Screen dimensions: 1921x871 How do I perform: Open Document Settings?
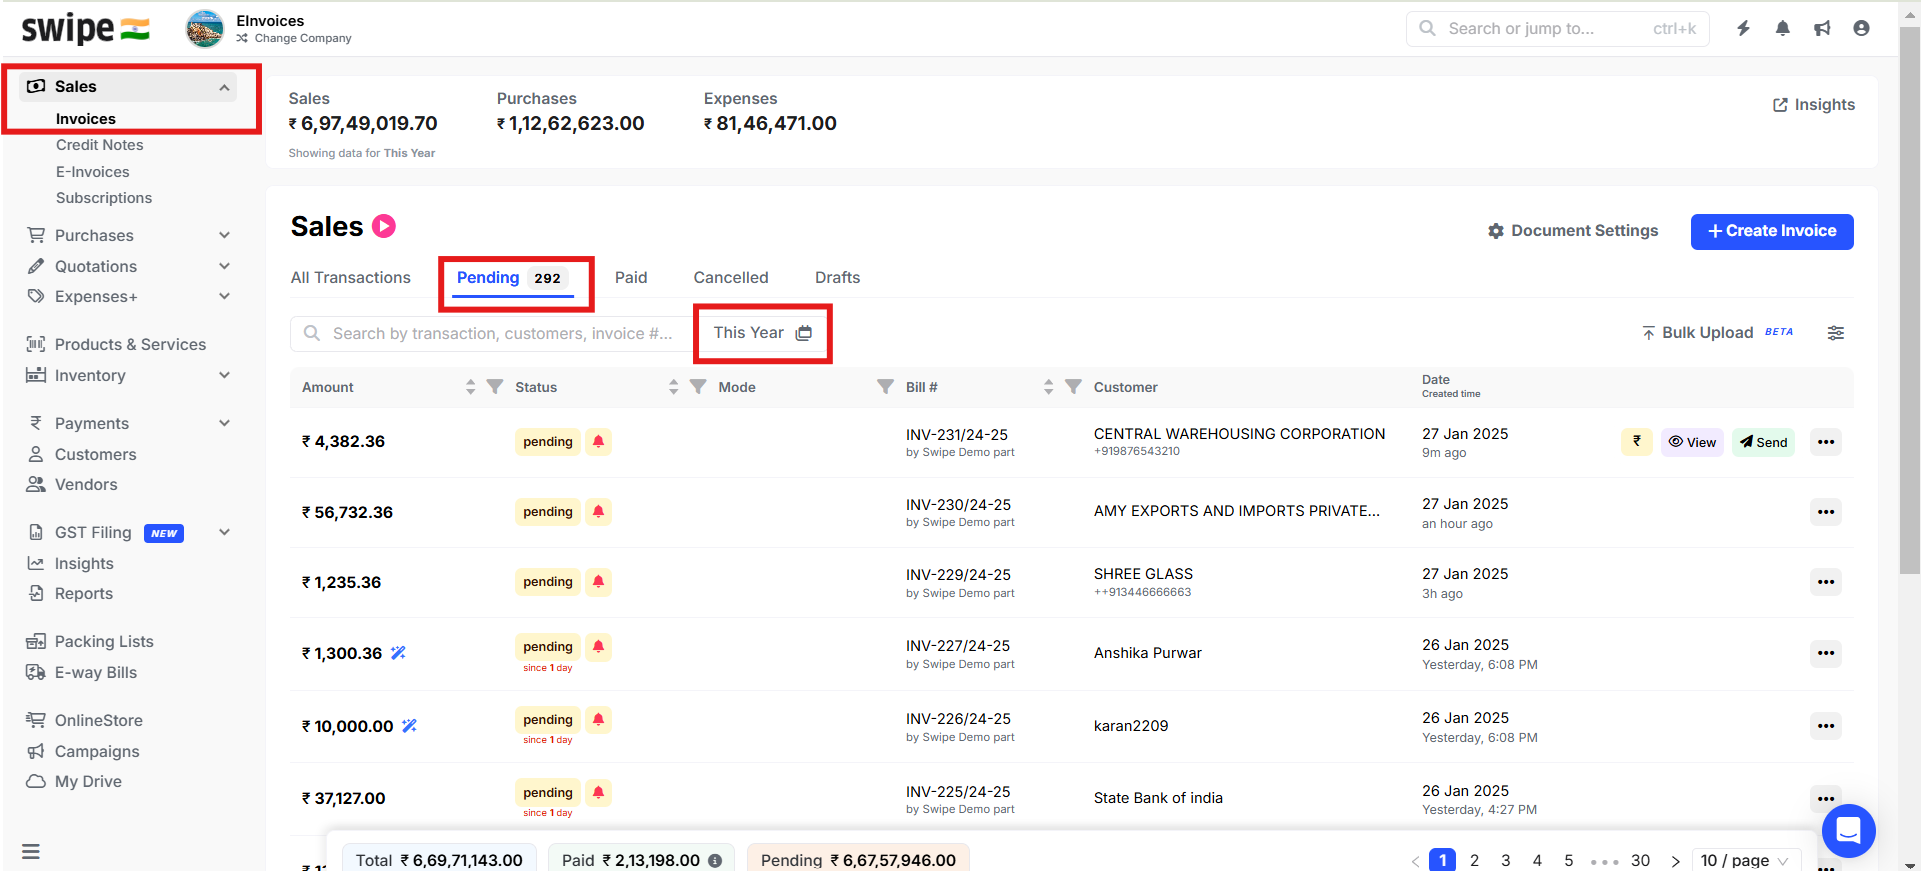pos(1572,231)
